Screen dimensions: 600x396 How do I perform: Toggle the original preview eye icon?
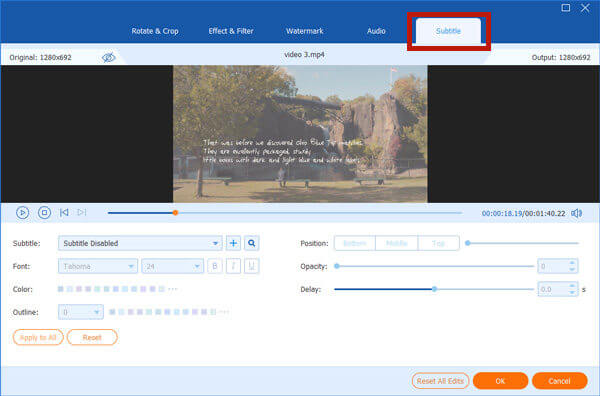tap(109, 57)
